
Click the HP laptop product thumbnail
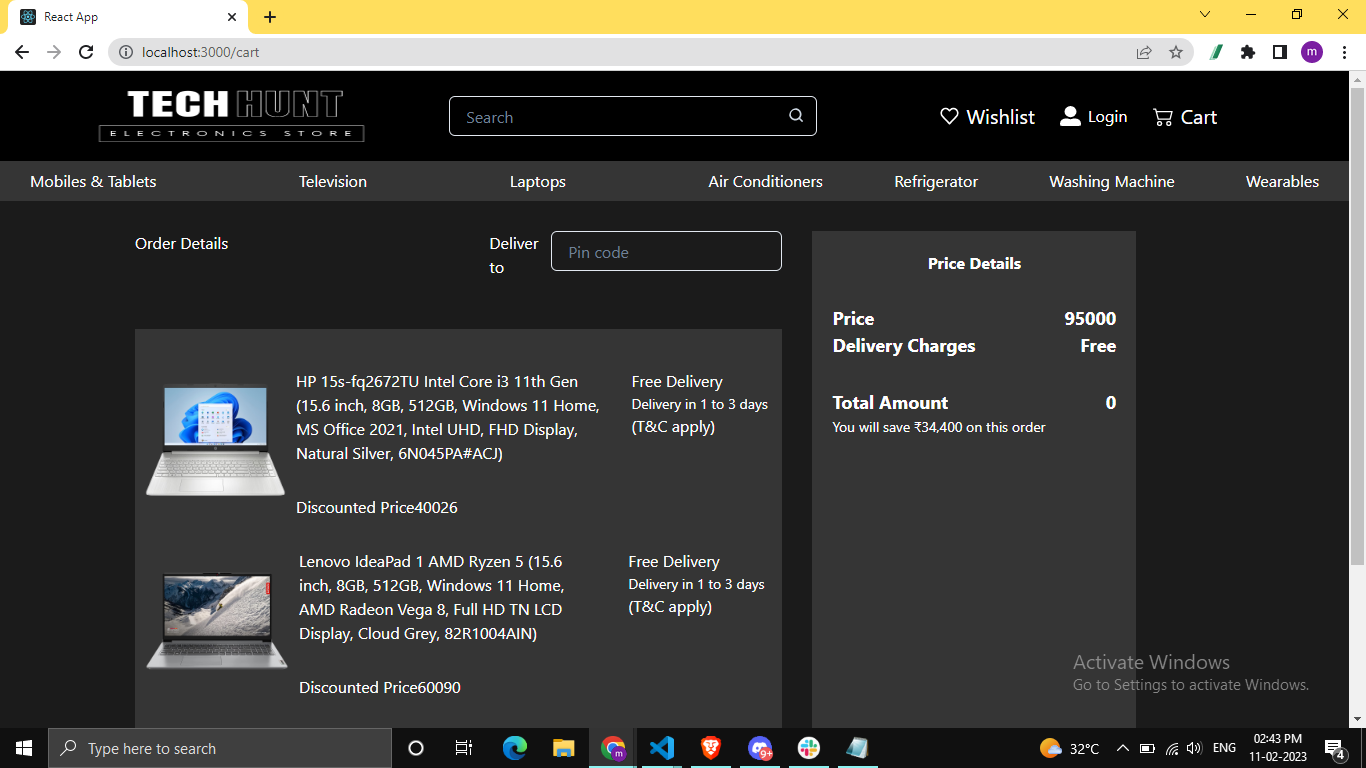pyautogui.click(x=214, y=440)
